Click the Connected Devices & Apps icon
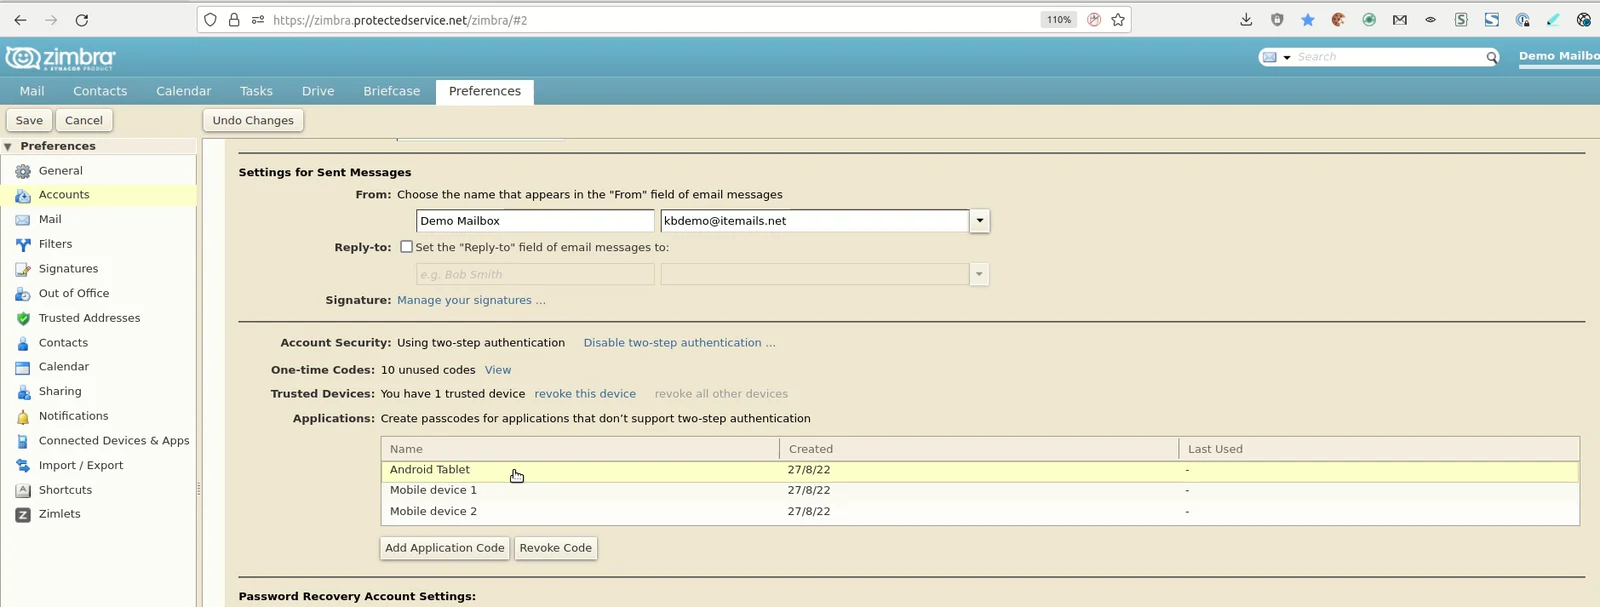Viewport: 1600px width, 607px height. click(23, 441)
